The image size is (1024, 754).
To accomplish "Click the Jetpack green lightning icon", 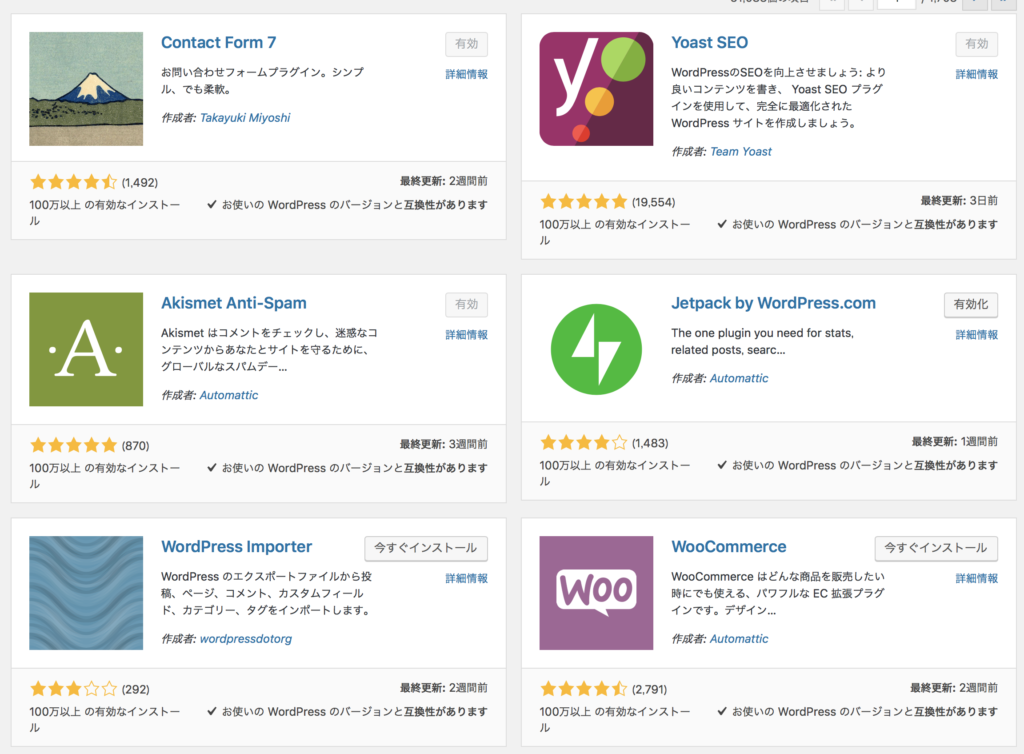I will [x=596, y=349].
